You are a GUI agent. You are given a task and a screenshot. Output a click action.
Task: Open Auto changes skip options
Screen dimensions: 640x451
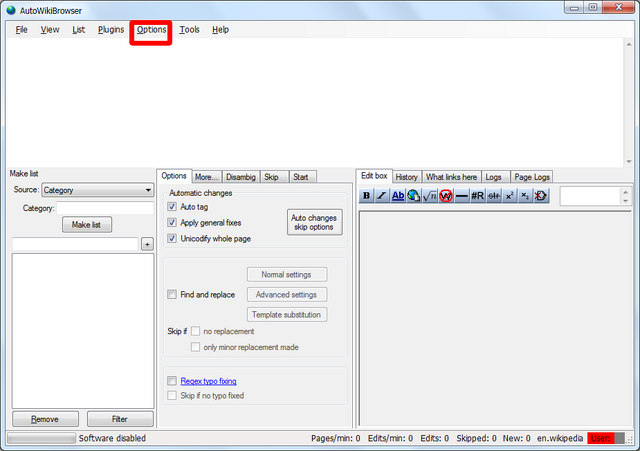[314, 222]
